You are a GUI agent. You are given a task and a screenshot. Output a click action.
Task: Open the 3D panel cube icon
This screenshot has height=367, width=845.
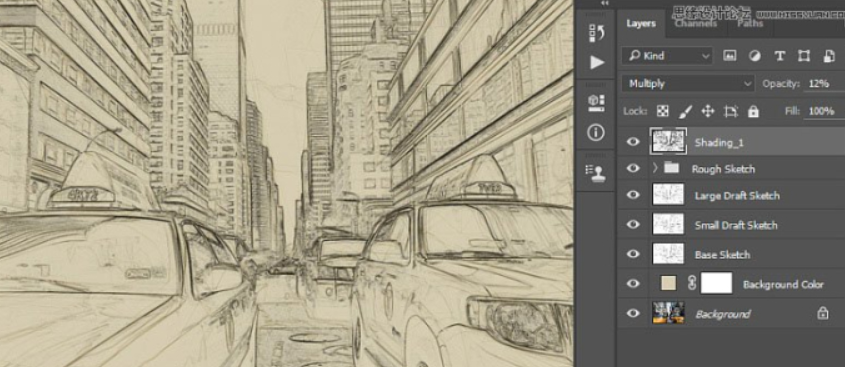(x=596, y=102)
